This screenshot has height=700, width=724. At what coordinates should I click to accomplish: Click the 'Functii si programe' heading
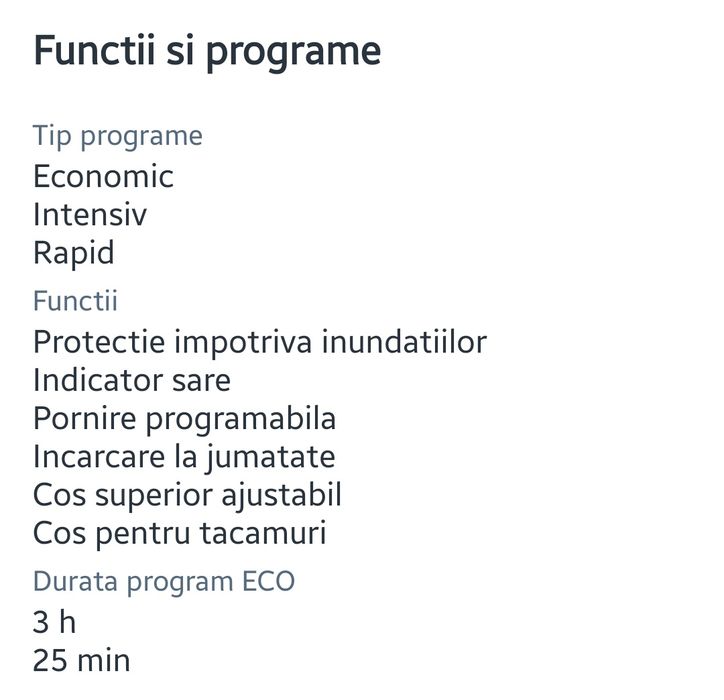207,51
